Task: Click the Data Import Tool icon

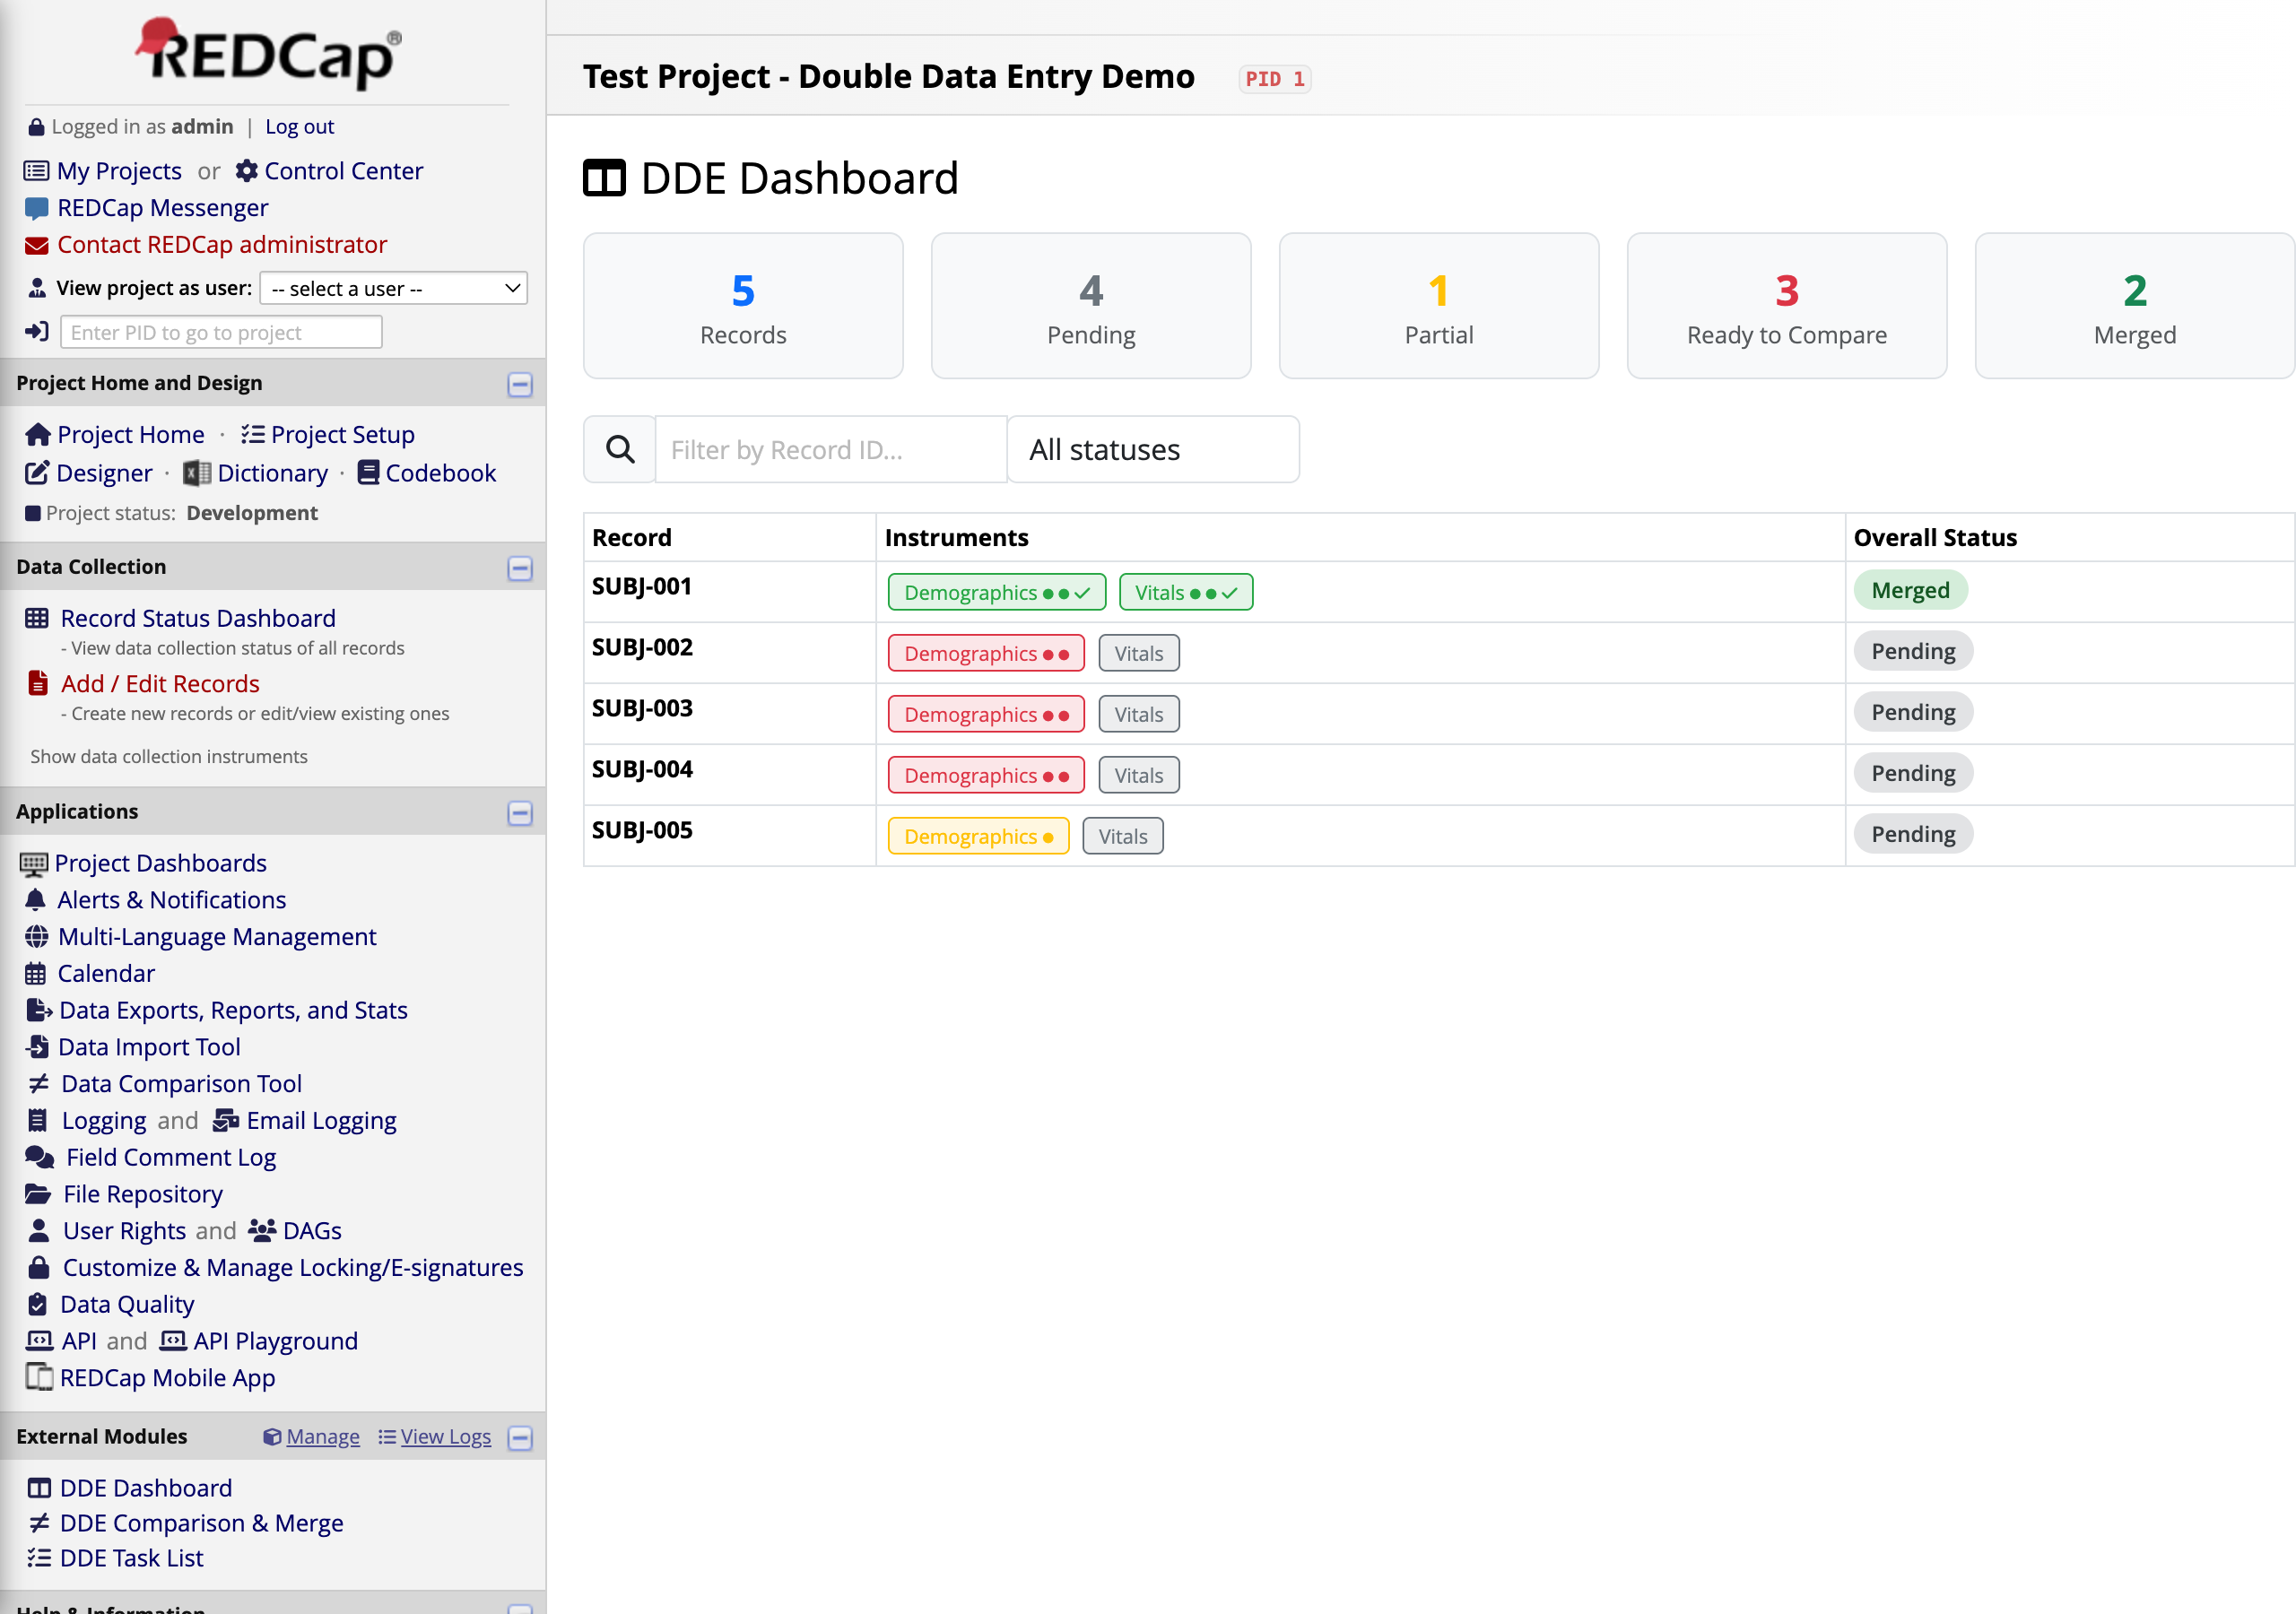Action: [x=37, y=1046]
